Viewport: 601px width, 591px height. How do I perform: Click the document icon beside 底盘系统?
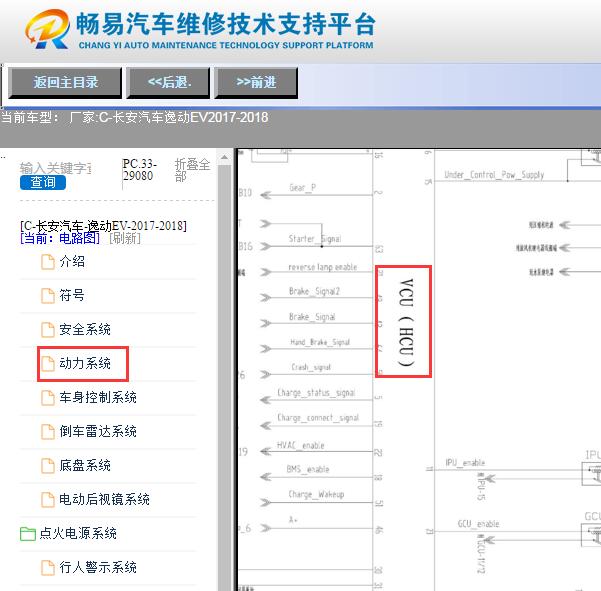pyautogui.click(x=48, y=466)
